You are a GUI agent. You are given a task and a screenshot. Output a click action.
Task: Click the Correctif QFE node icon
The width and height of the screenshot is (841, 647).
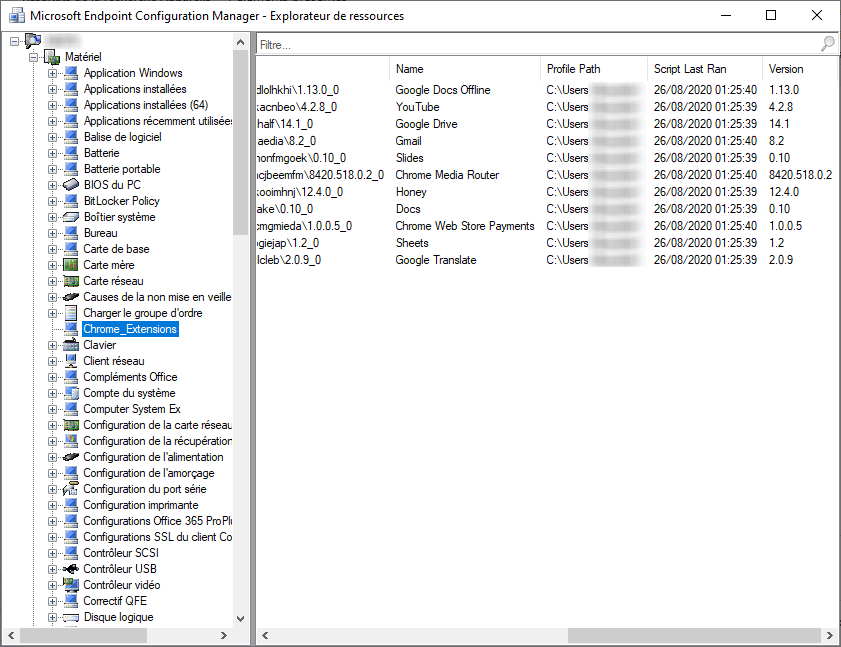[x=71, y=601]
